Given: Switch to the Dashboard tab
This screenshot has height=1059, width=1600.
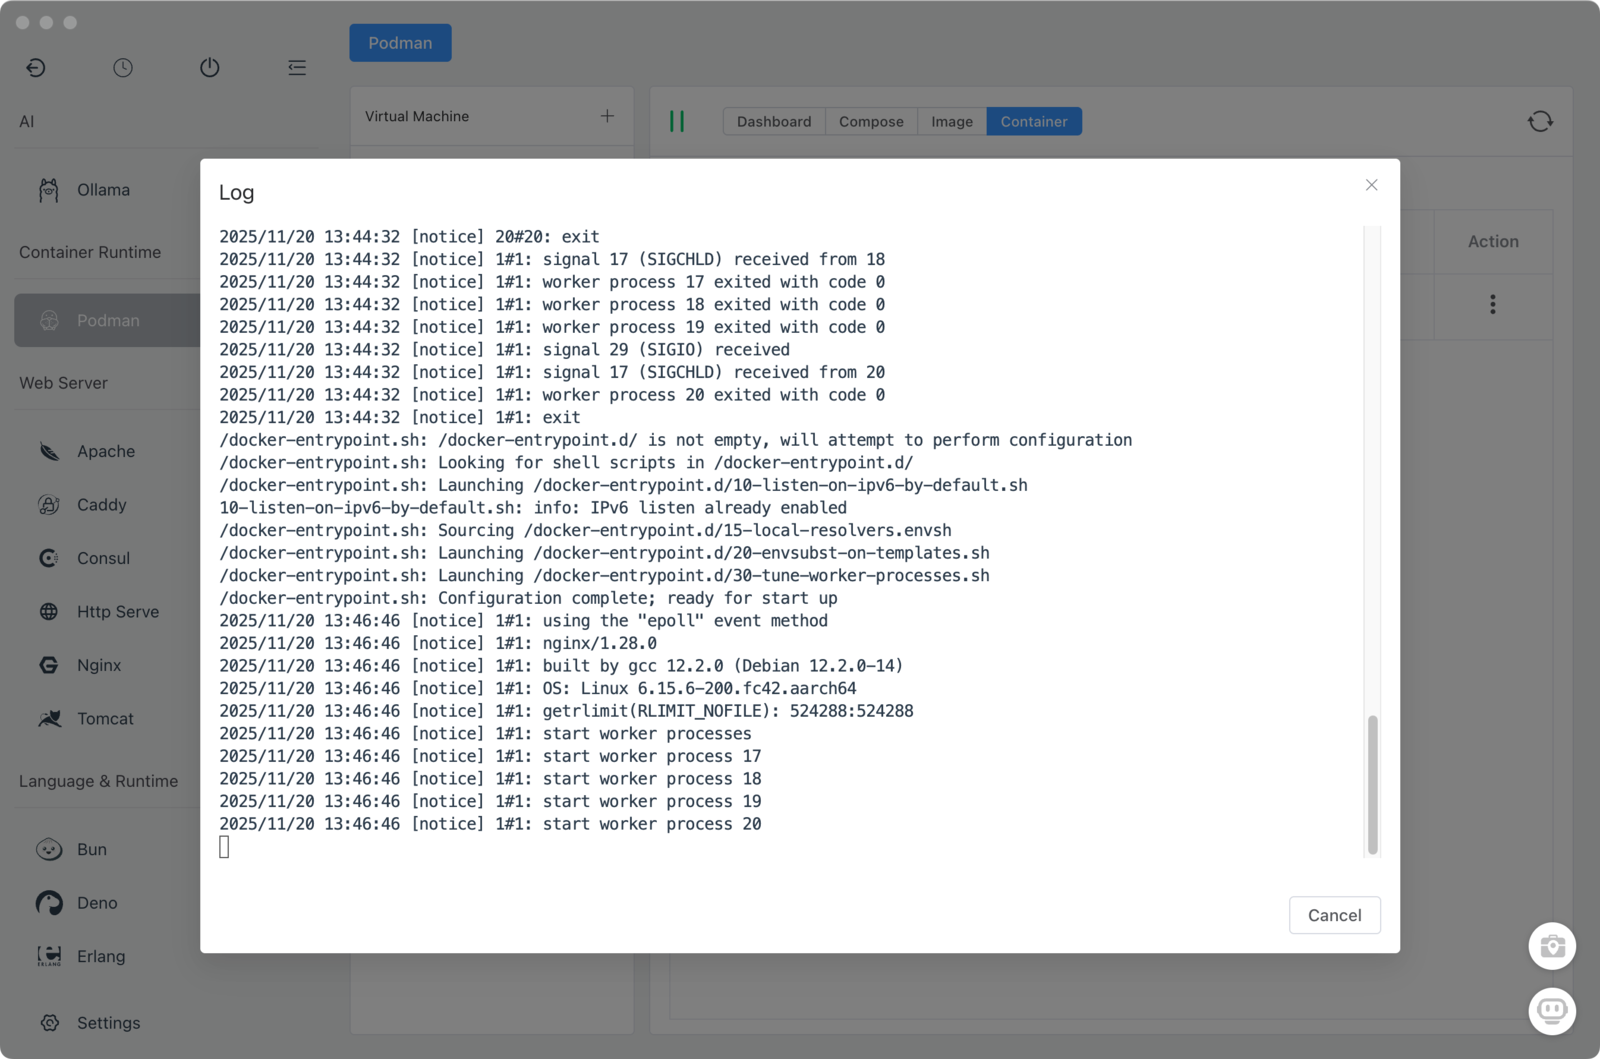Looking at the screenshot, I should coord(773,121).
